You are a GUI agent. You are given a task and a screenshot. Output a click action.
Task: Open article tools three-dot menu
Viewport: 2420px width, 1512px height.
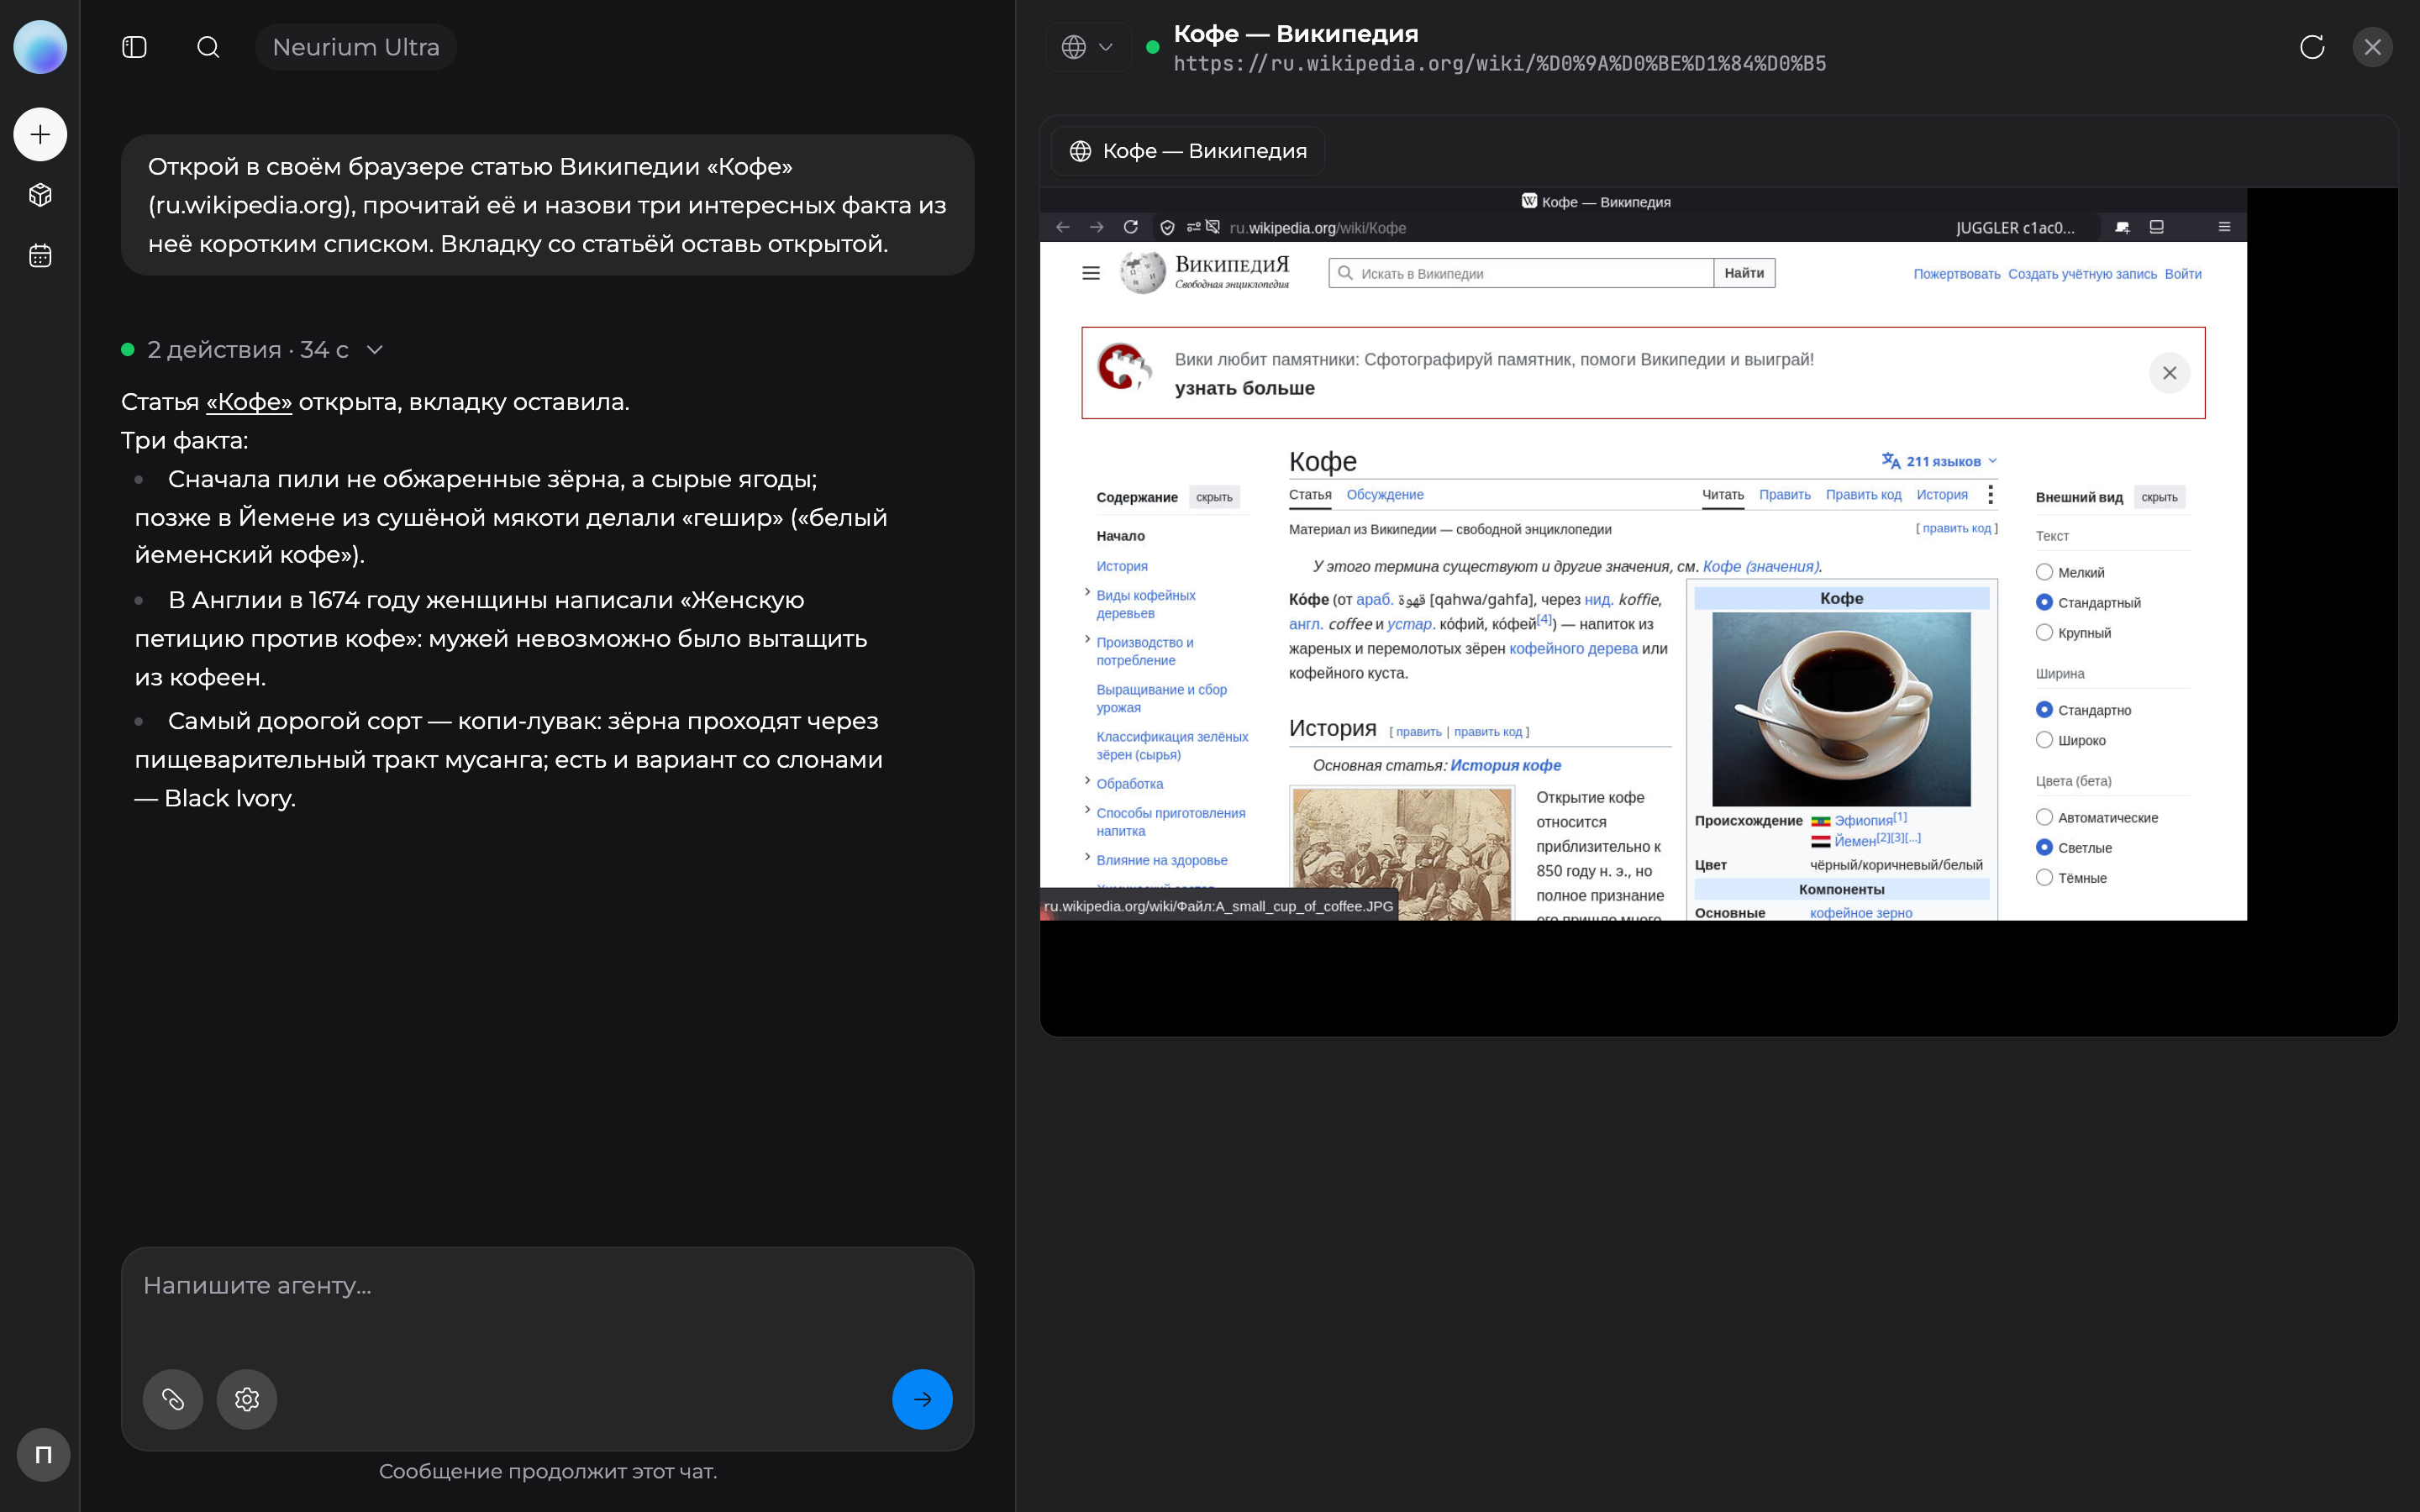pyautogui.click(x=1990, y=495)
